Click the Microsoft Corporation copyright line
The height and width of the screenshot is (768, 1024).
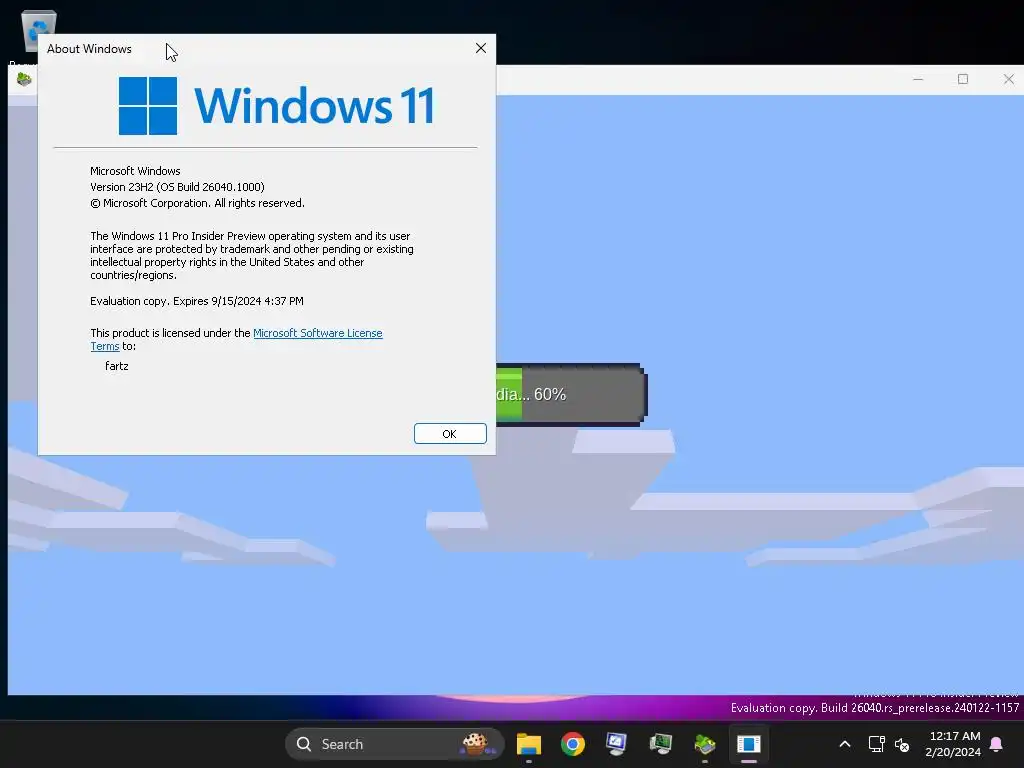click(197, 203)
